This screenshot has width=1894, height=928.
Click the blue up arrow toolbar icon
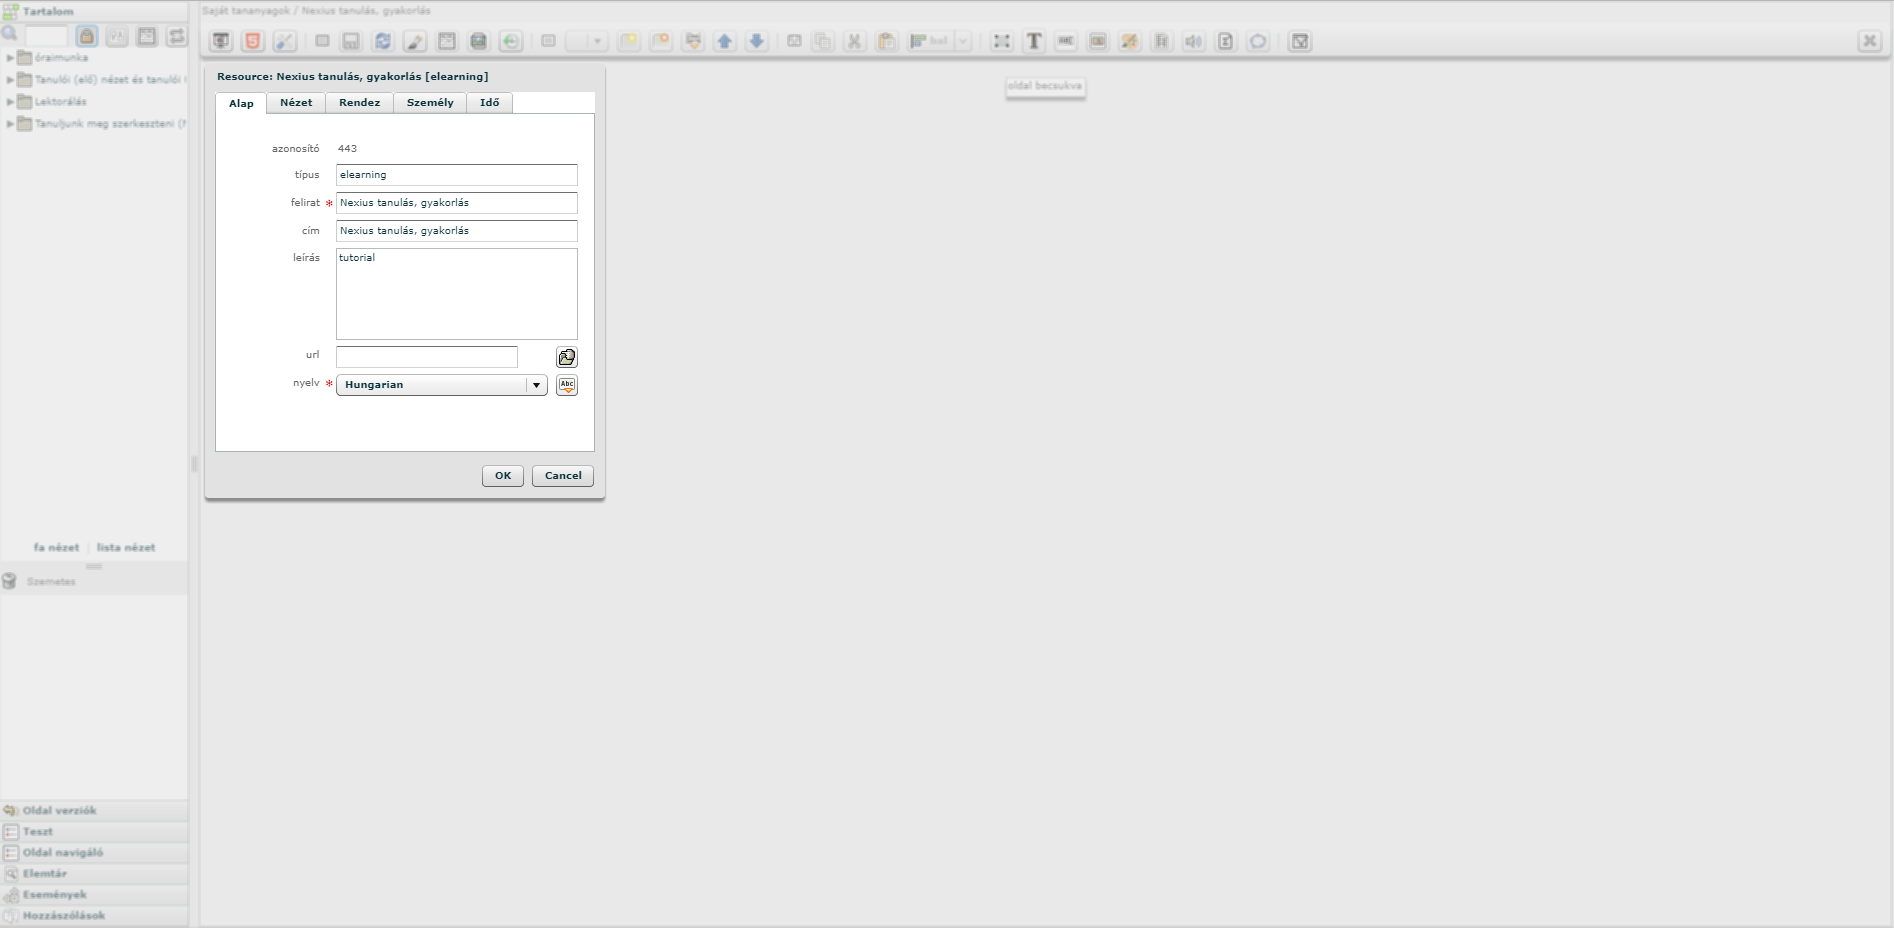click(725, 41)
